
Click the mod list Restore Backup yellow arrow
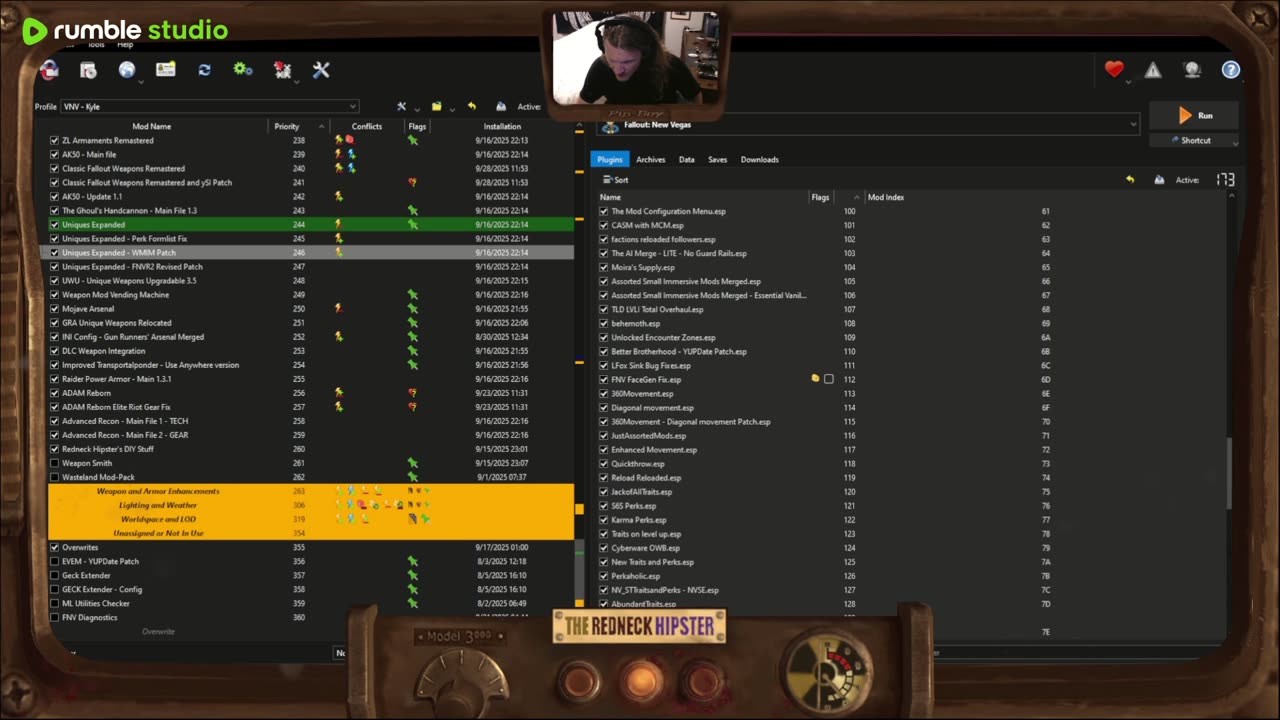[x=472, y=106]
